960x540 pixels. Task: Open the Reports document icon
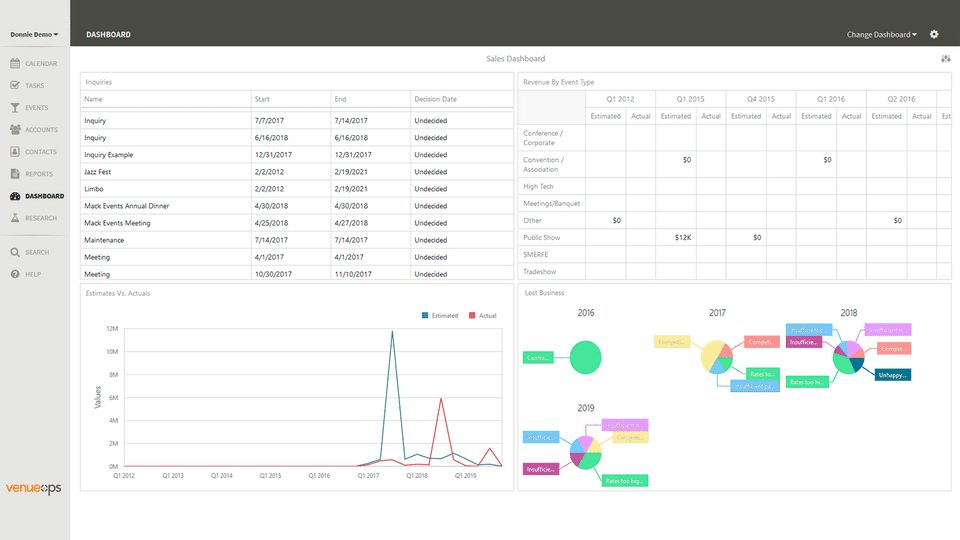coord(15,173)
